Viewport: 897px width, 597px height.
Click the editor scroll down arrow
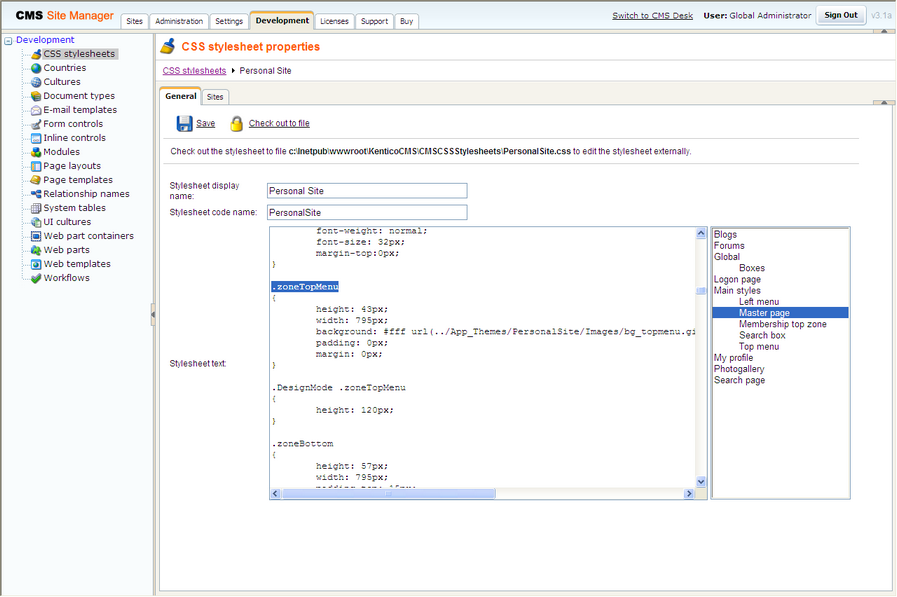701,482
